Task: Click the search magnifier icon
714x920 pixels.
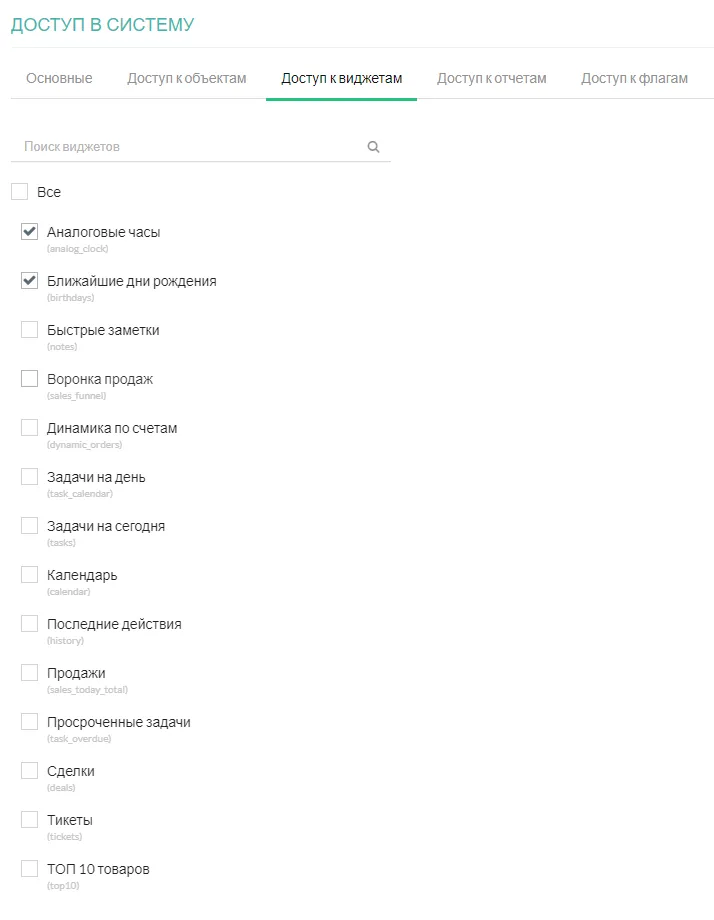Action: point(374,147)
